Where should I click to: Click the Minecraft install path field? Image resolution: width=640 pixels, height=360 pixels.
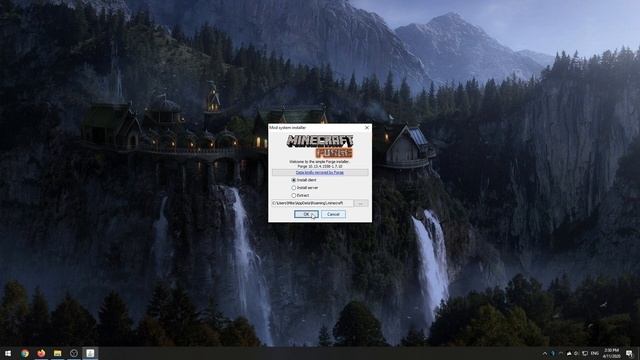click(312, 203)
